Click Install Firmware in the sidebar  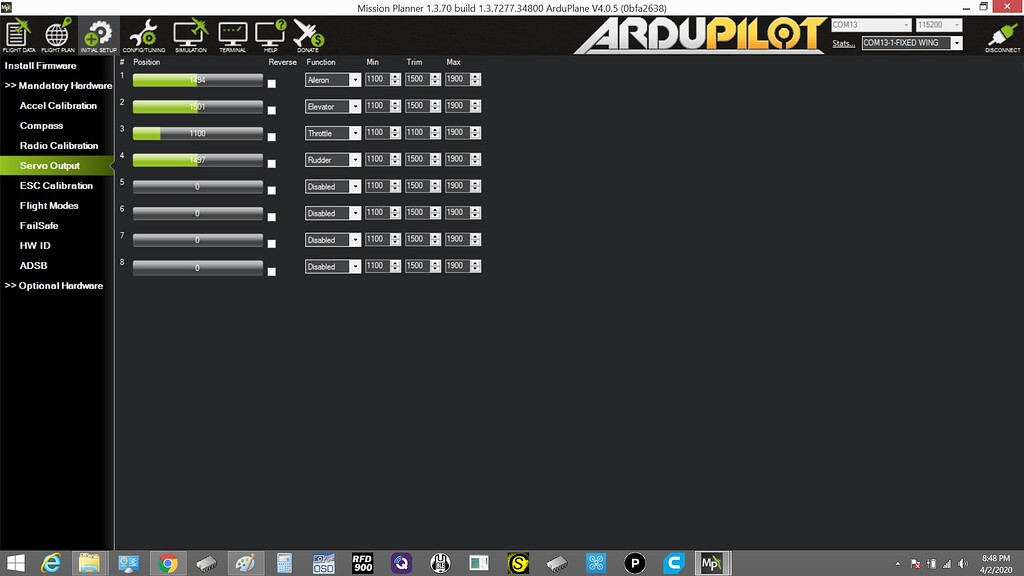click(40, 66)
